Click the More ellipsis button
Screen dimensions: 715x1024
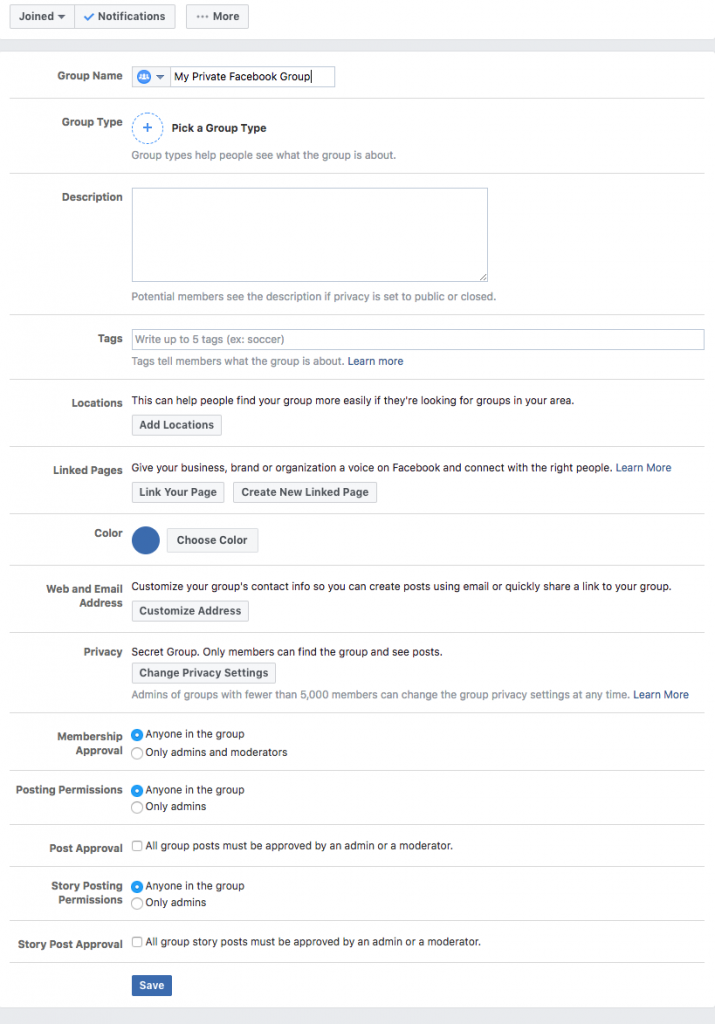217,16
